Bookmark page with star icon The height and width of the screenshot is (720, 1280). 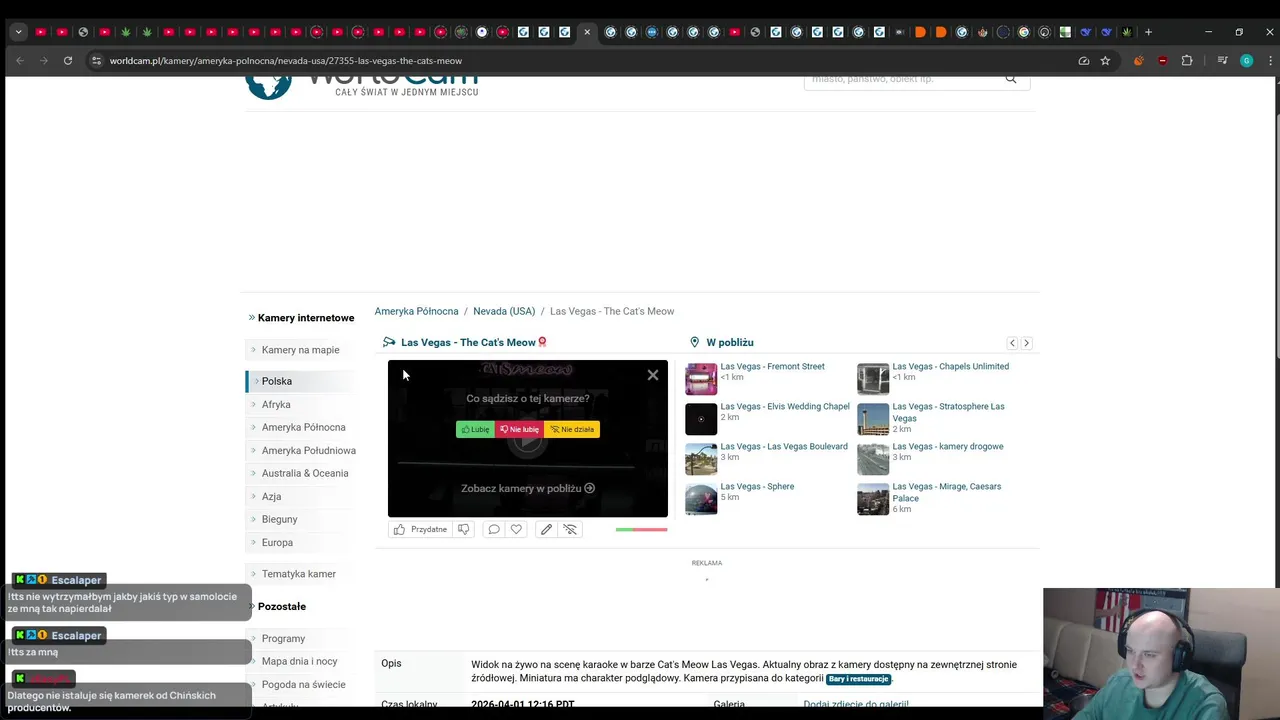point(1105,61)
